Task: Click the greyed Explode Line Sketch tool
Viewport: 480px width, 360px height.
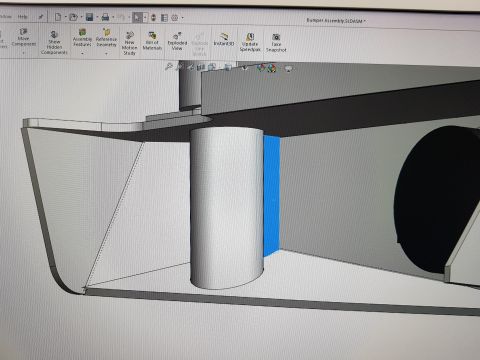Action: coord(199,44)
